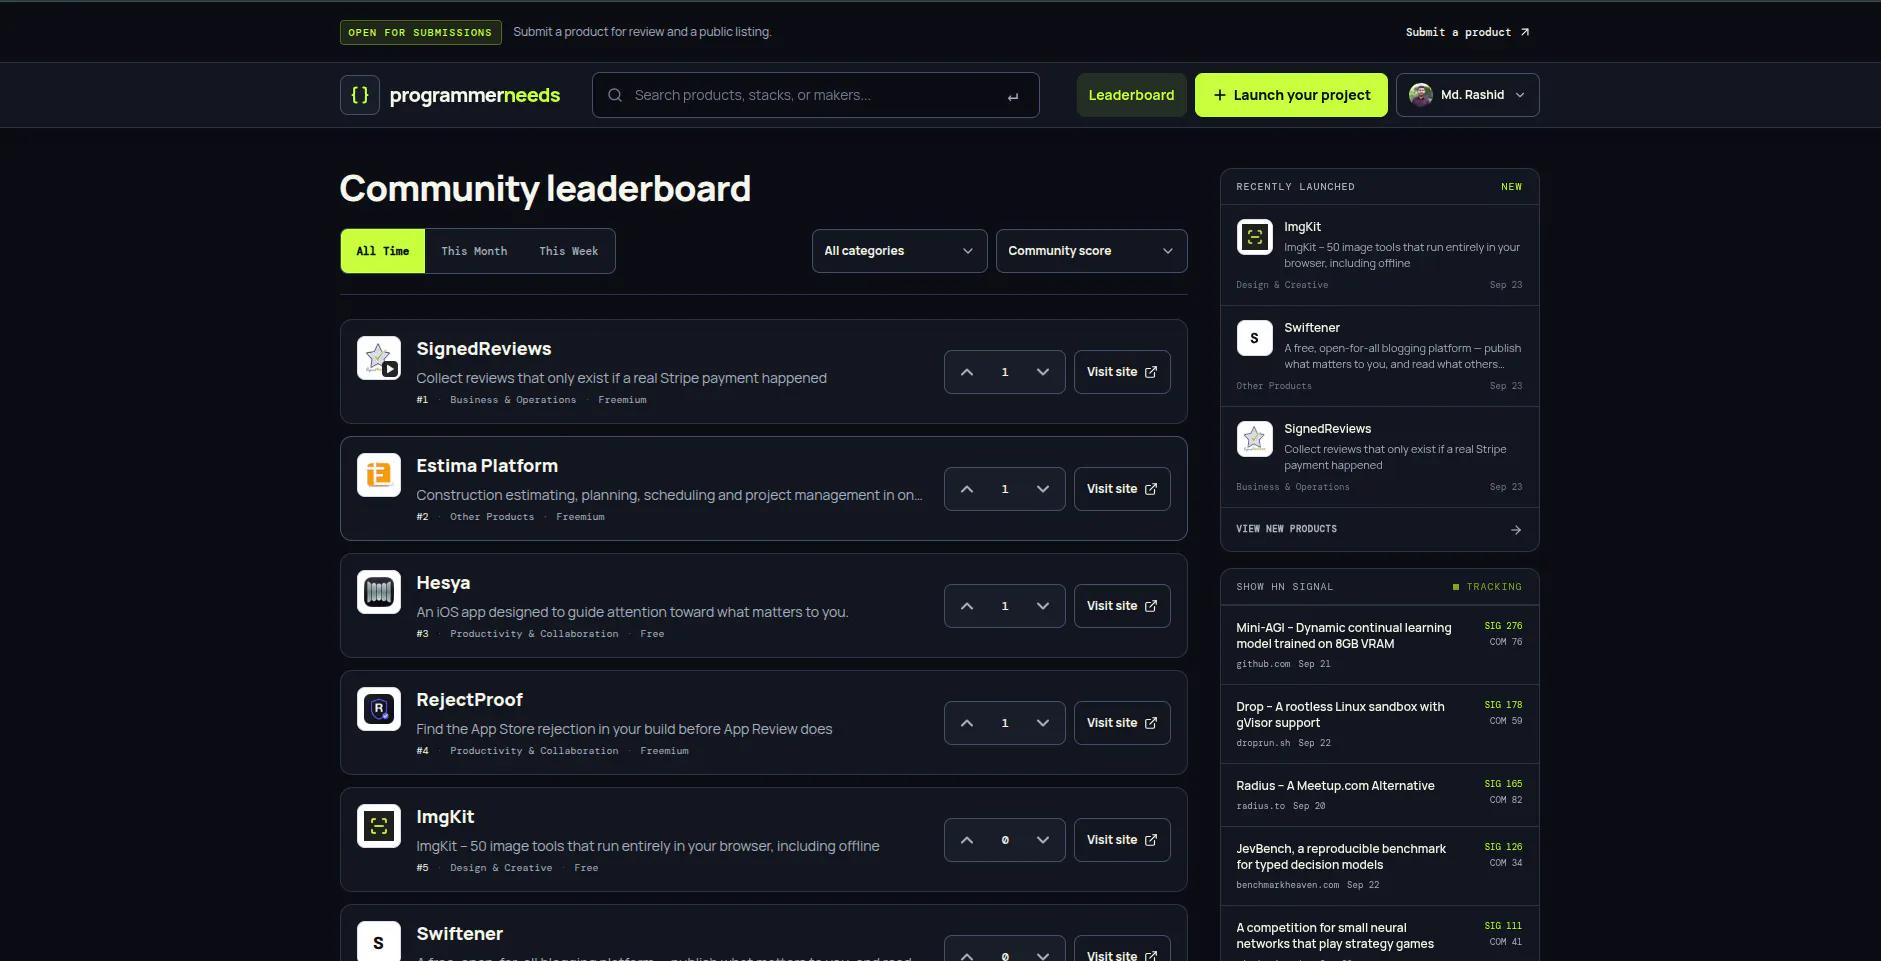Visit site for Hesya
The height and width of the screenshot is (961, 1881).
pyautogui.click(x=1122, y=606)
